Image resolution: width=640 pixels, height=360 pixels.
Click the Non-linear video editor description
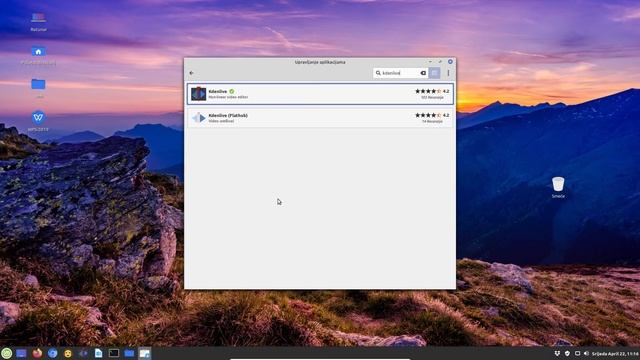pos(228,97)
